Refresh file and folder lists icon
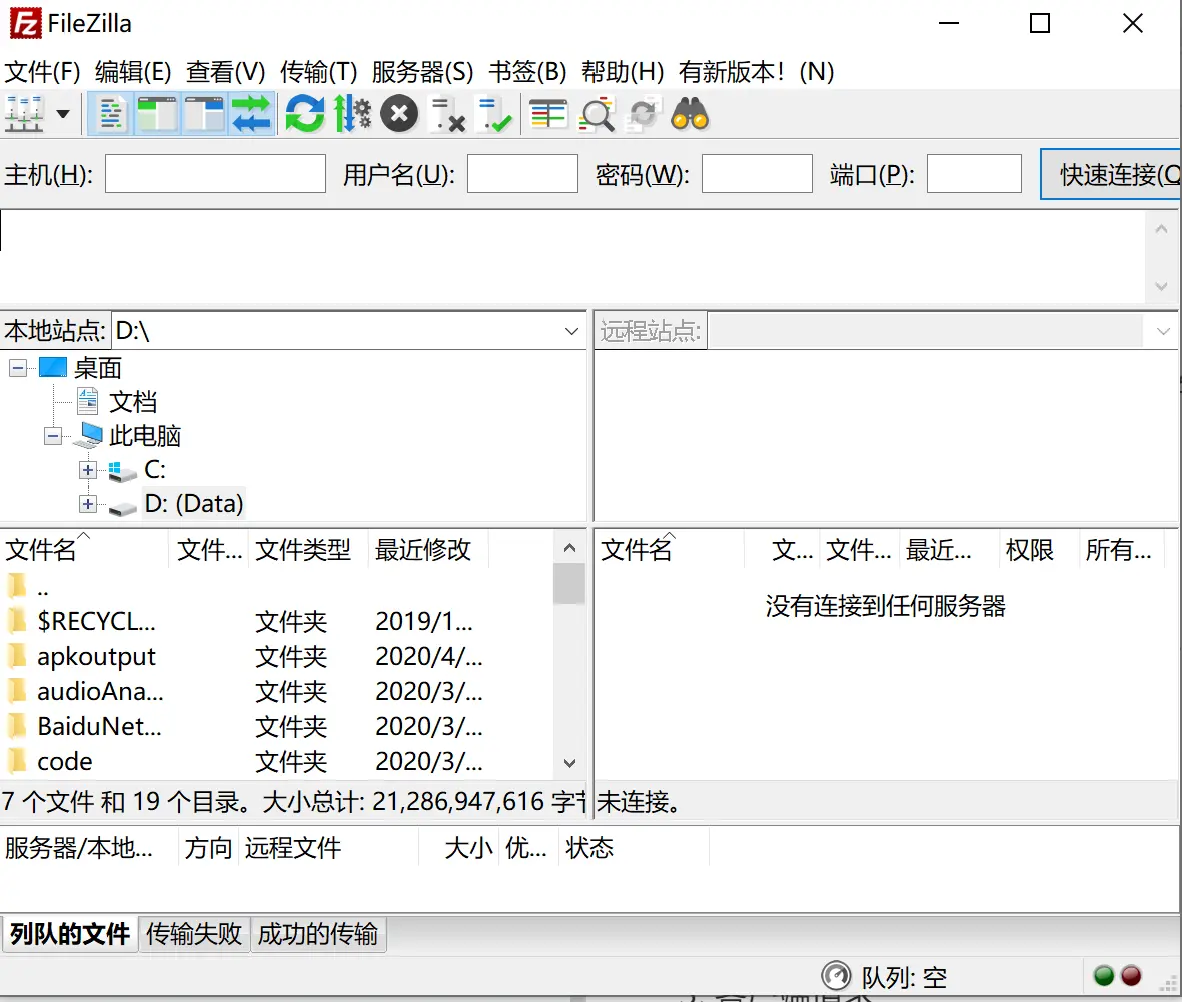The height and width of the screenshot is (1002, 1182). 305,115
